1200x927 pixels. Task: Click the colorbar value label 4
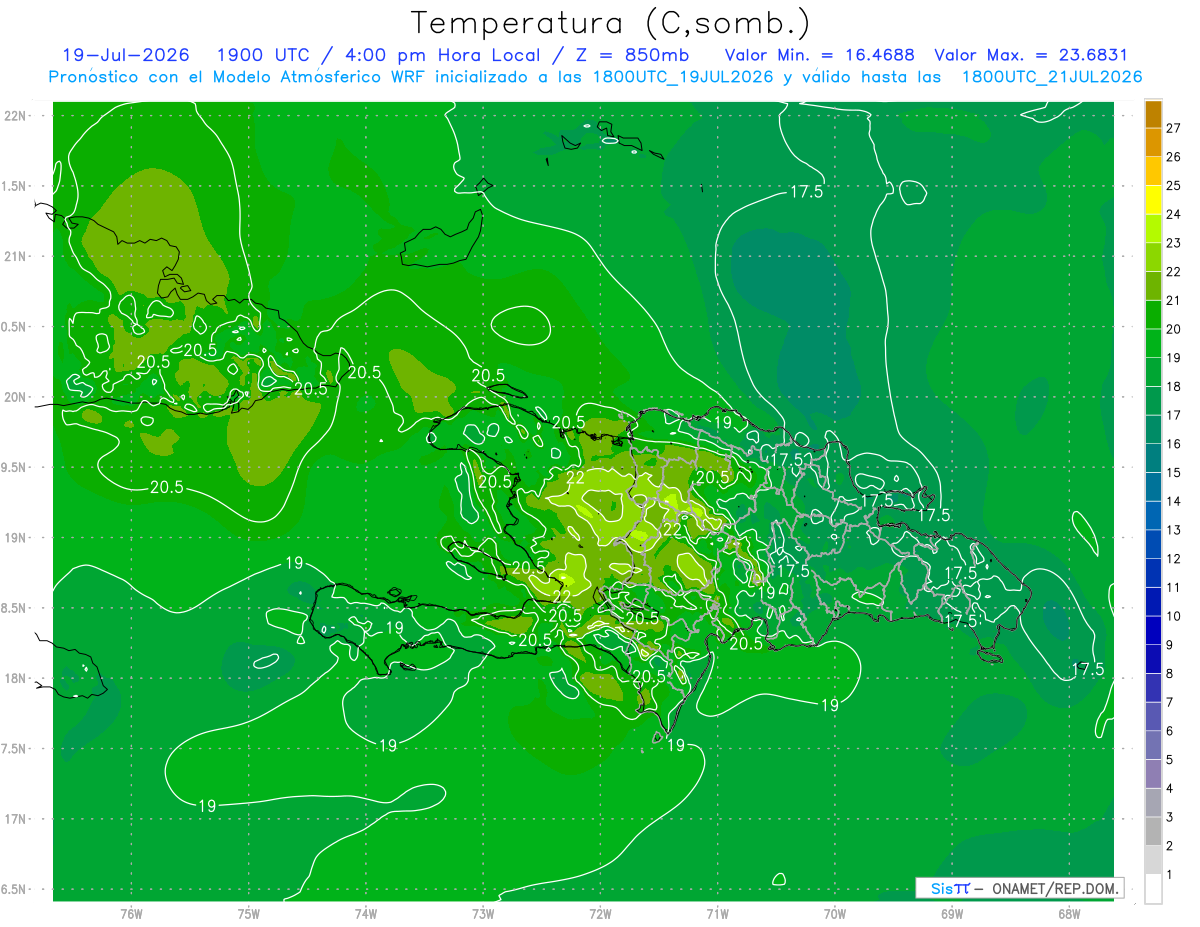[1170, 789]
